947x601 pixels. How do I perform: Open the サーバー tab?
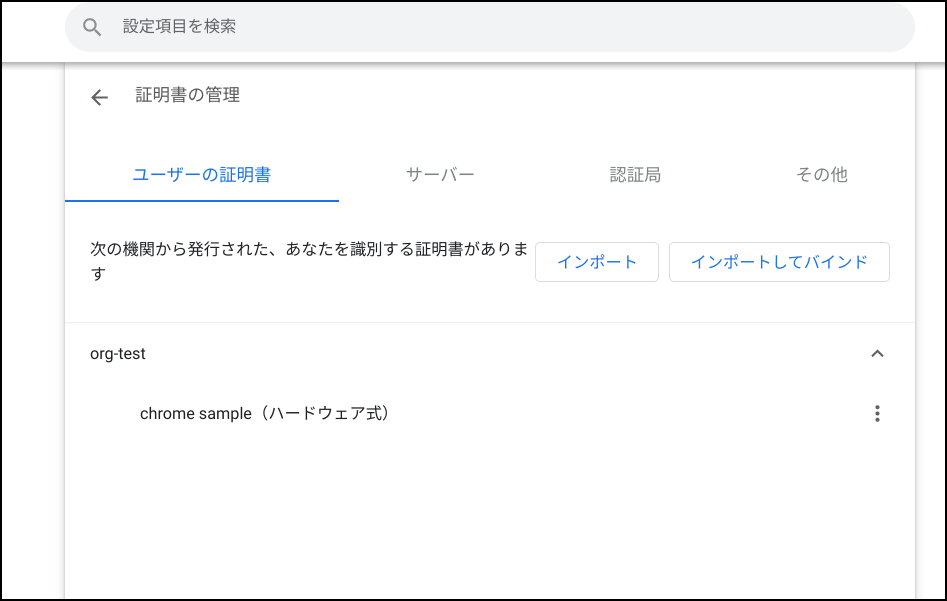coord(440,175)
